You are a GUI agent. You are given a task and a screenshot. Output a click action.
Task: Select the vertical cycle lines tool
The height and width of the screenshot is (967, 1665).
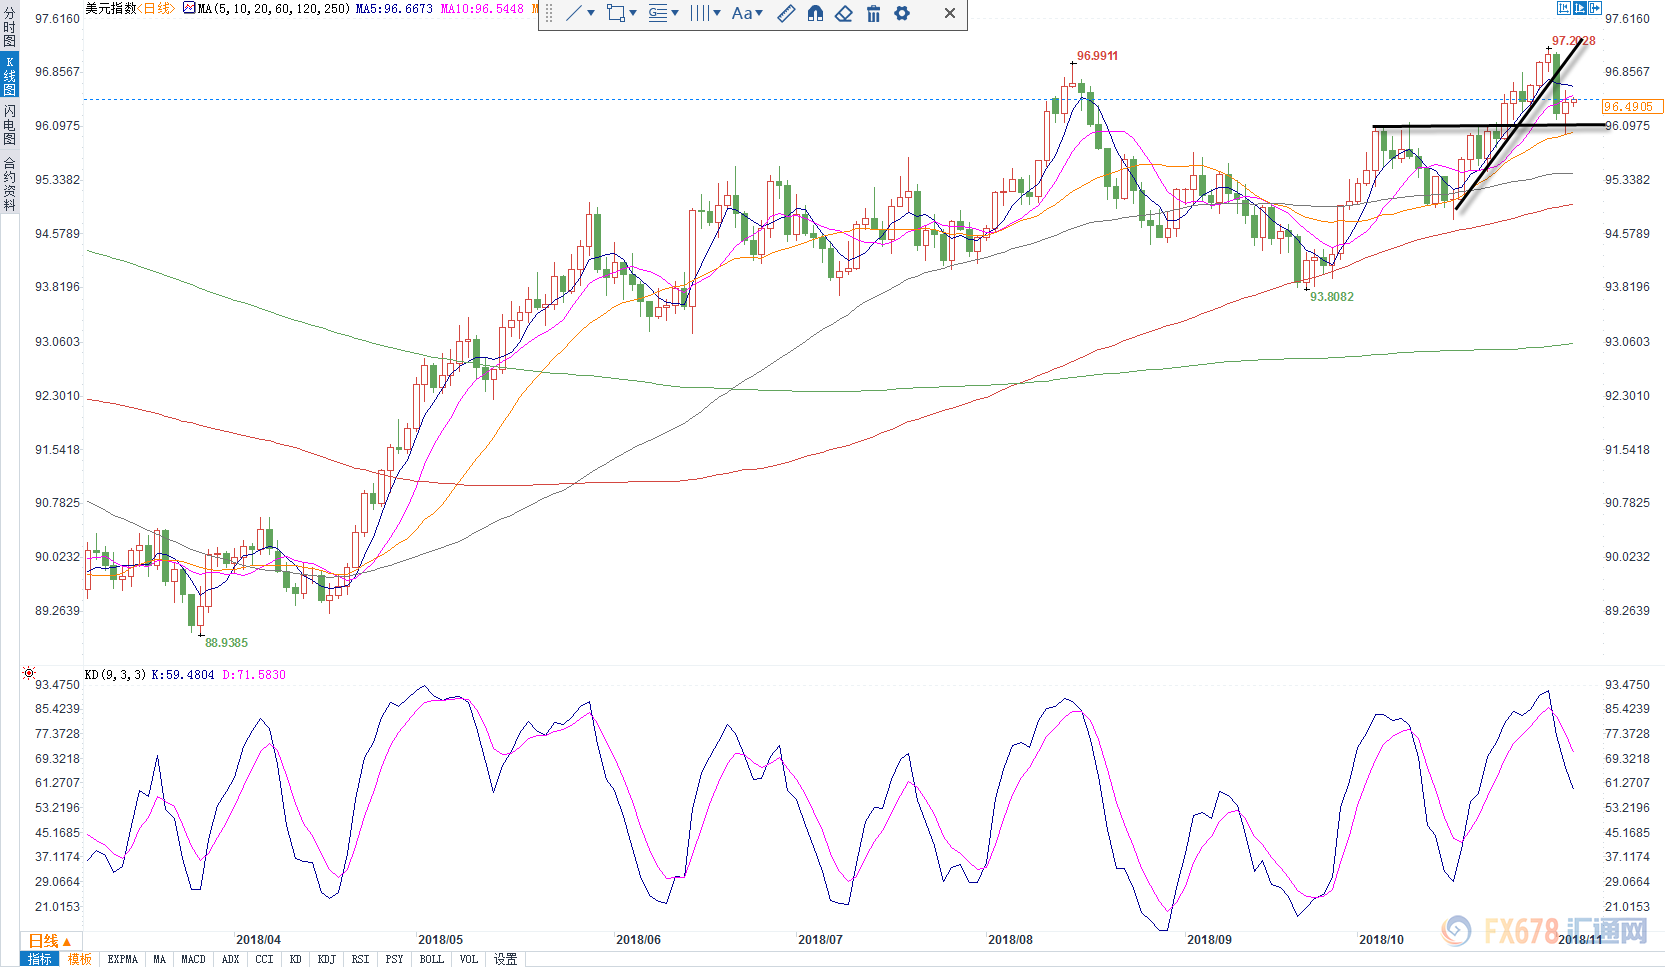point(699,13)
